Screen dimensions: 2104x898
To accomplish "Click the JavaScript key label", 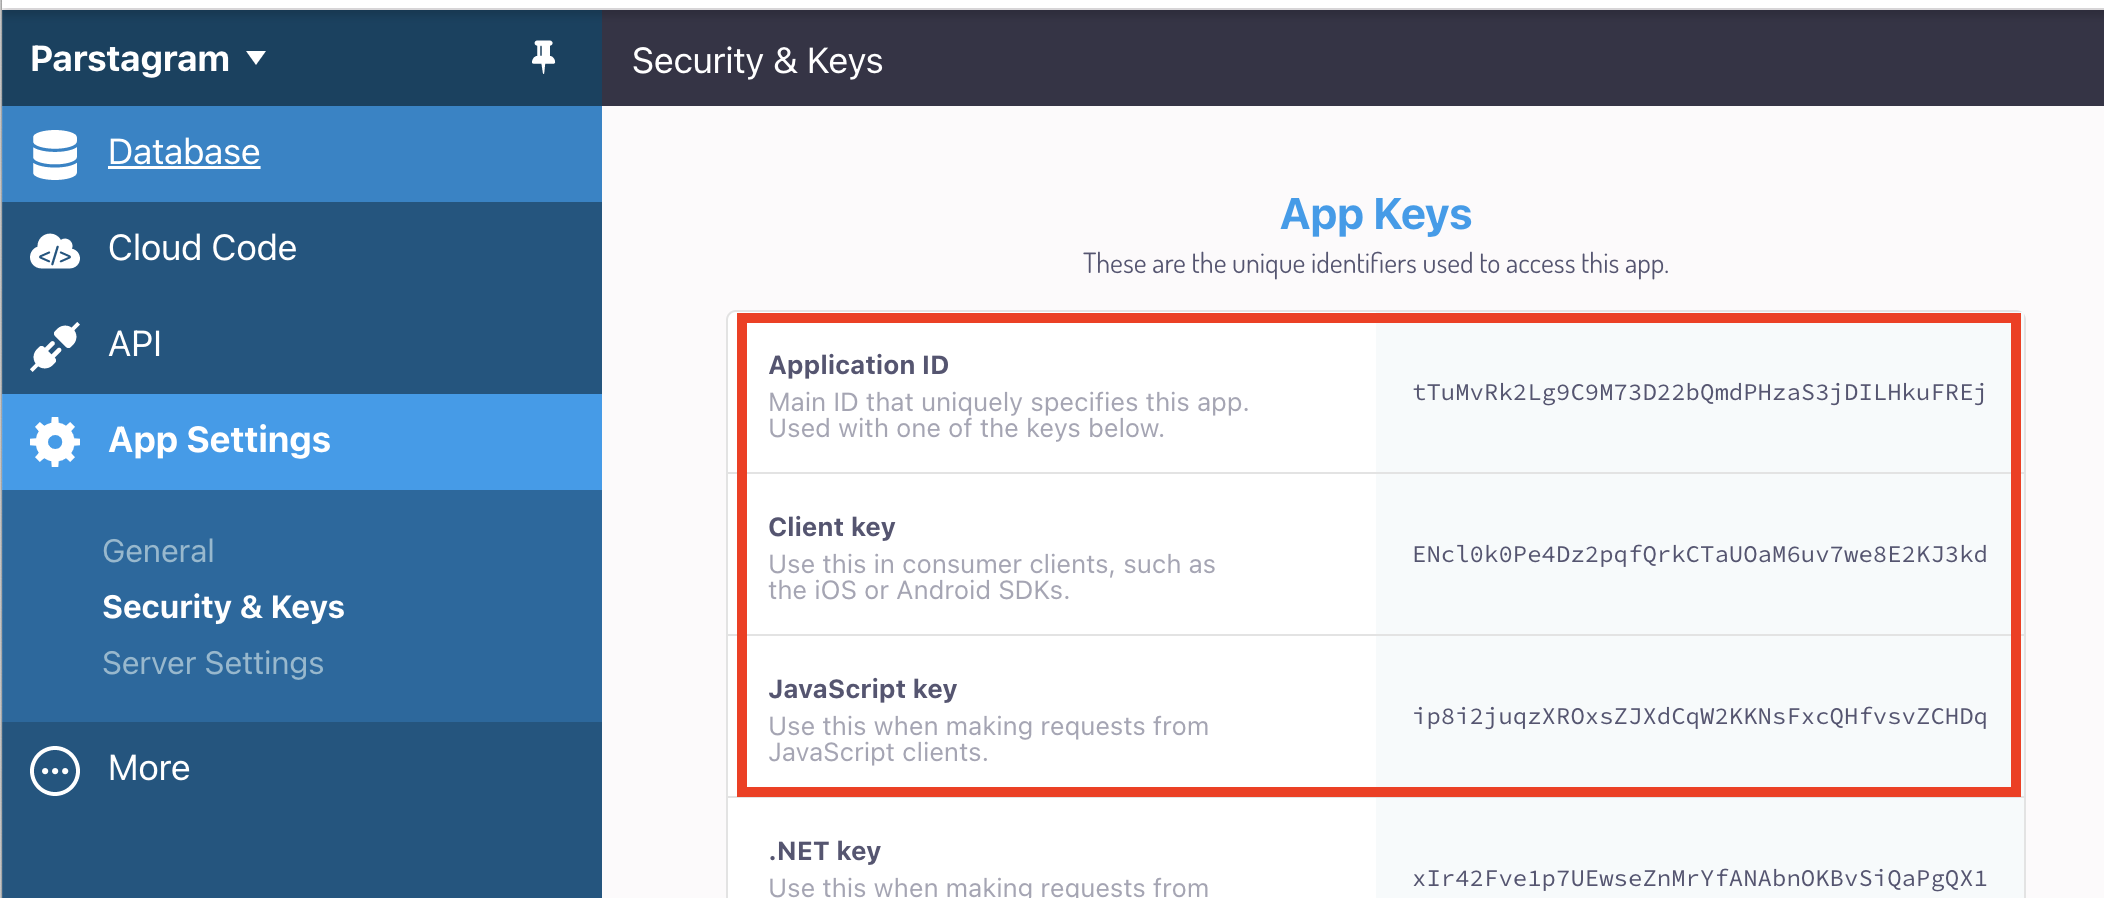I will 862,689.
